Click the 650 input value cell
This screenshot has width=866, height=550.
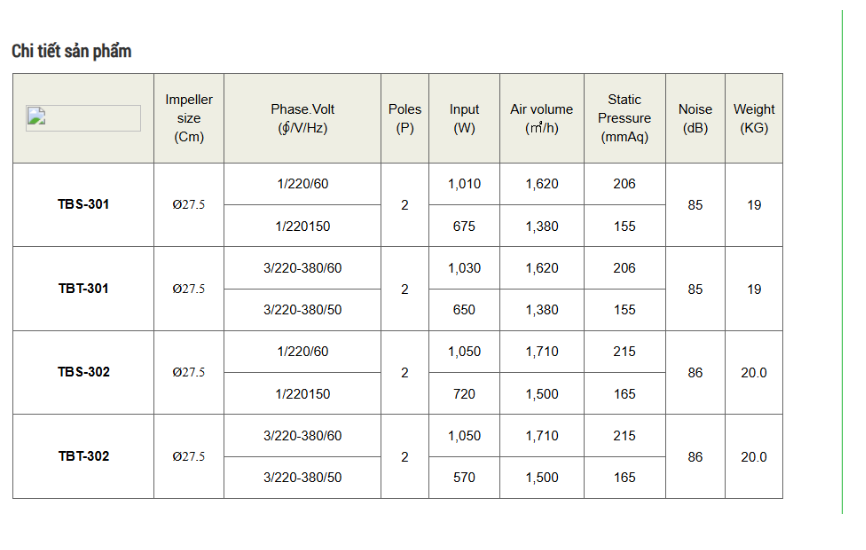click(x=464, y=310)
